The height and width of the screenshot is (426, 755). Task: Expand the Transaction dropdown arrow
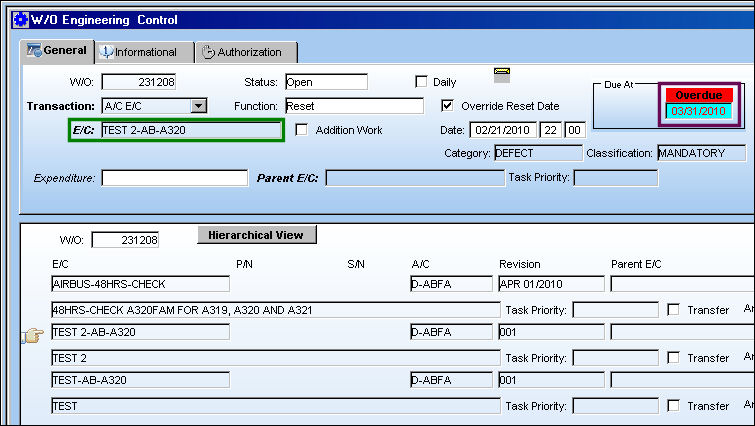click(x=198, y=105)
